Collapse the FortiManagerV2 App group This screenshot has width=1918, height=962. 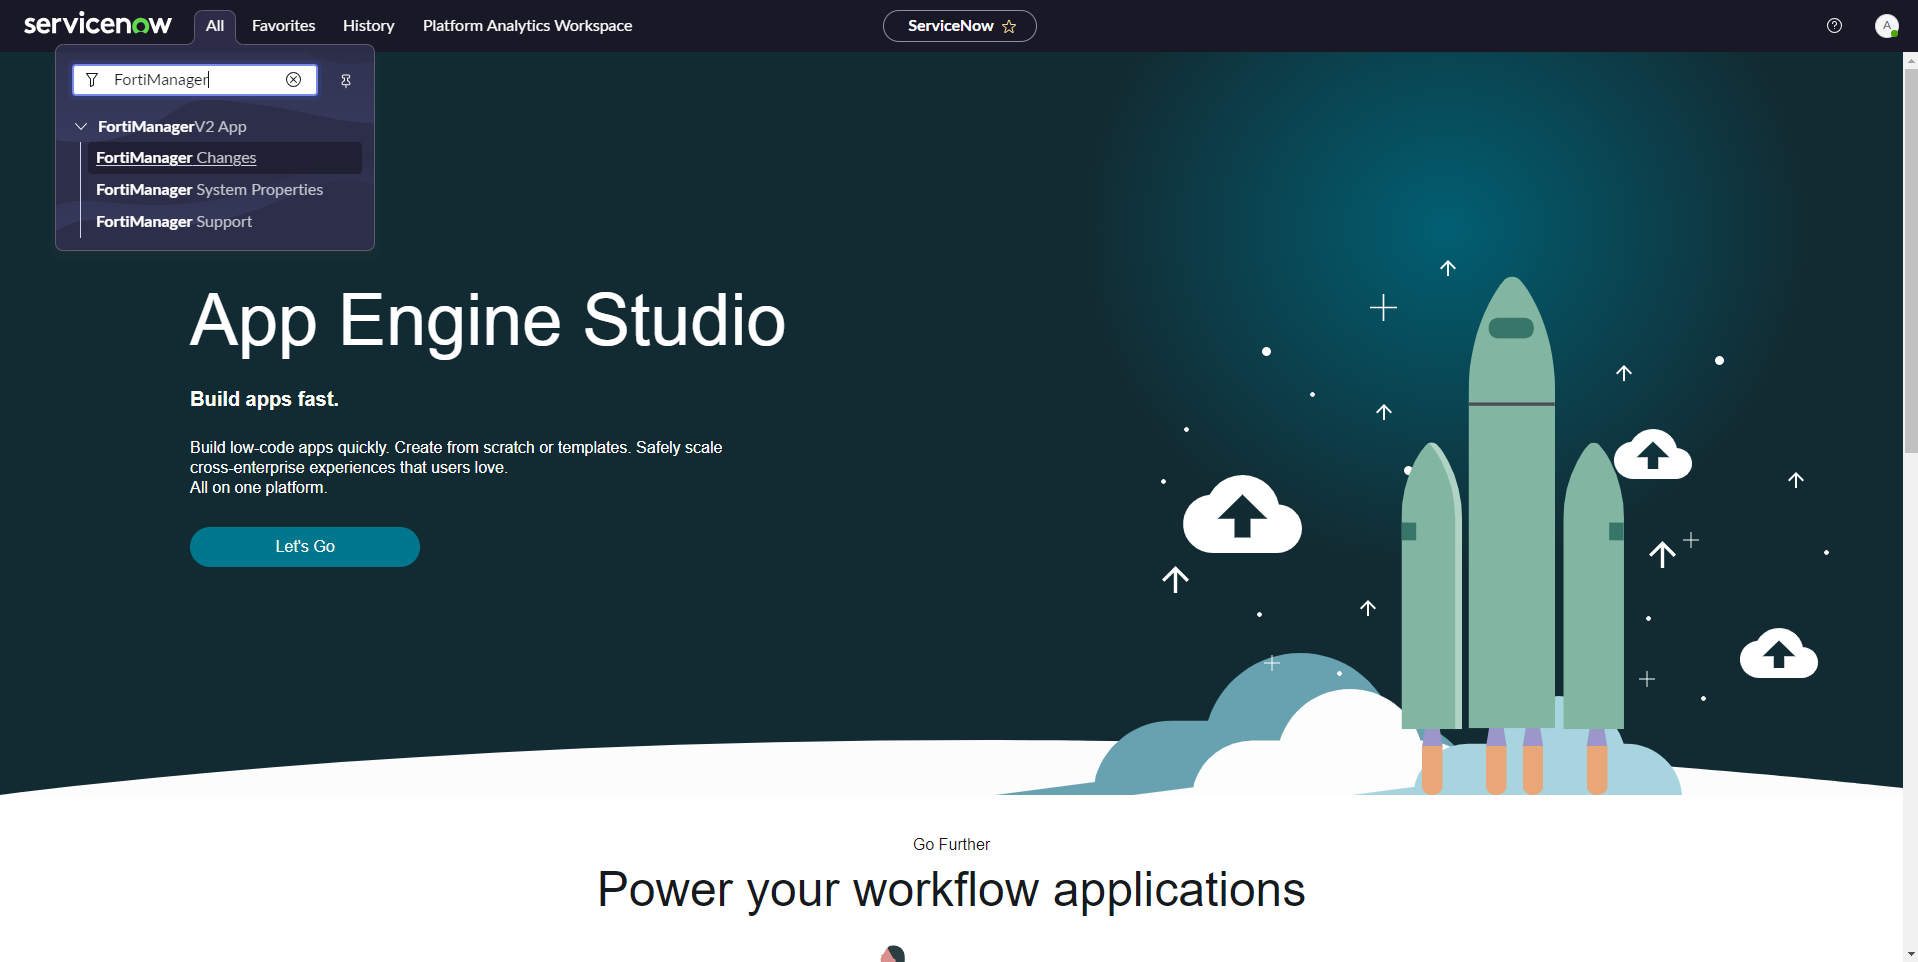81,127
